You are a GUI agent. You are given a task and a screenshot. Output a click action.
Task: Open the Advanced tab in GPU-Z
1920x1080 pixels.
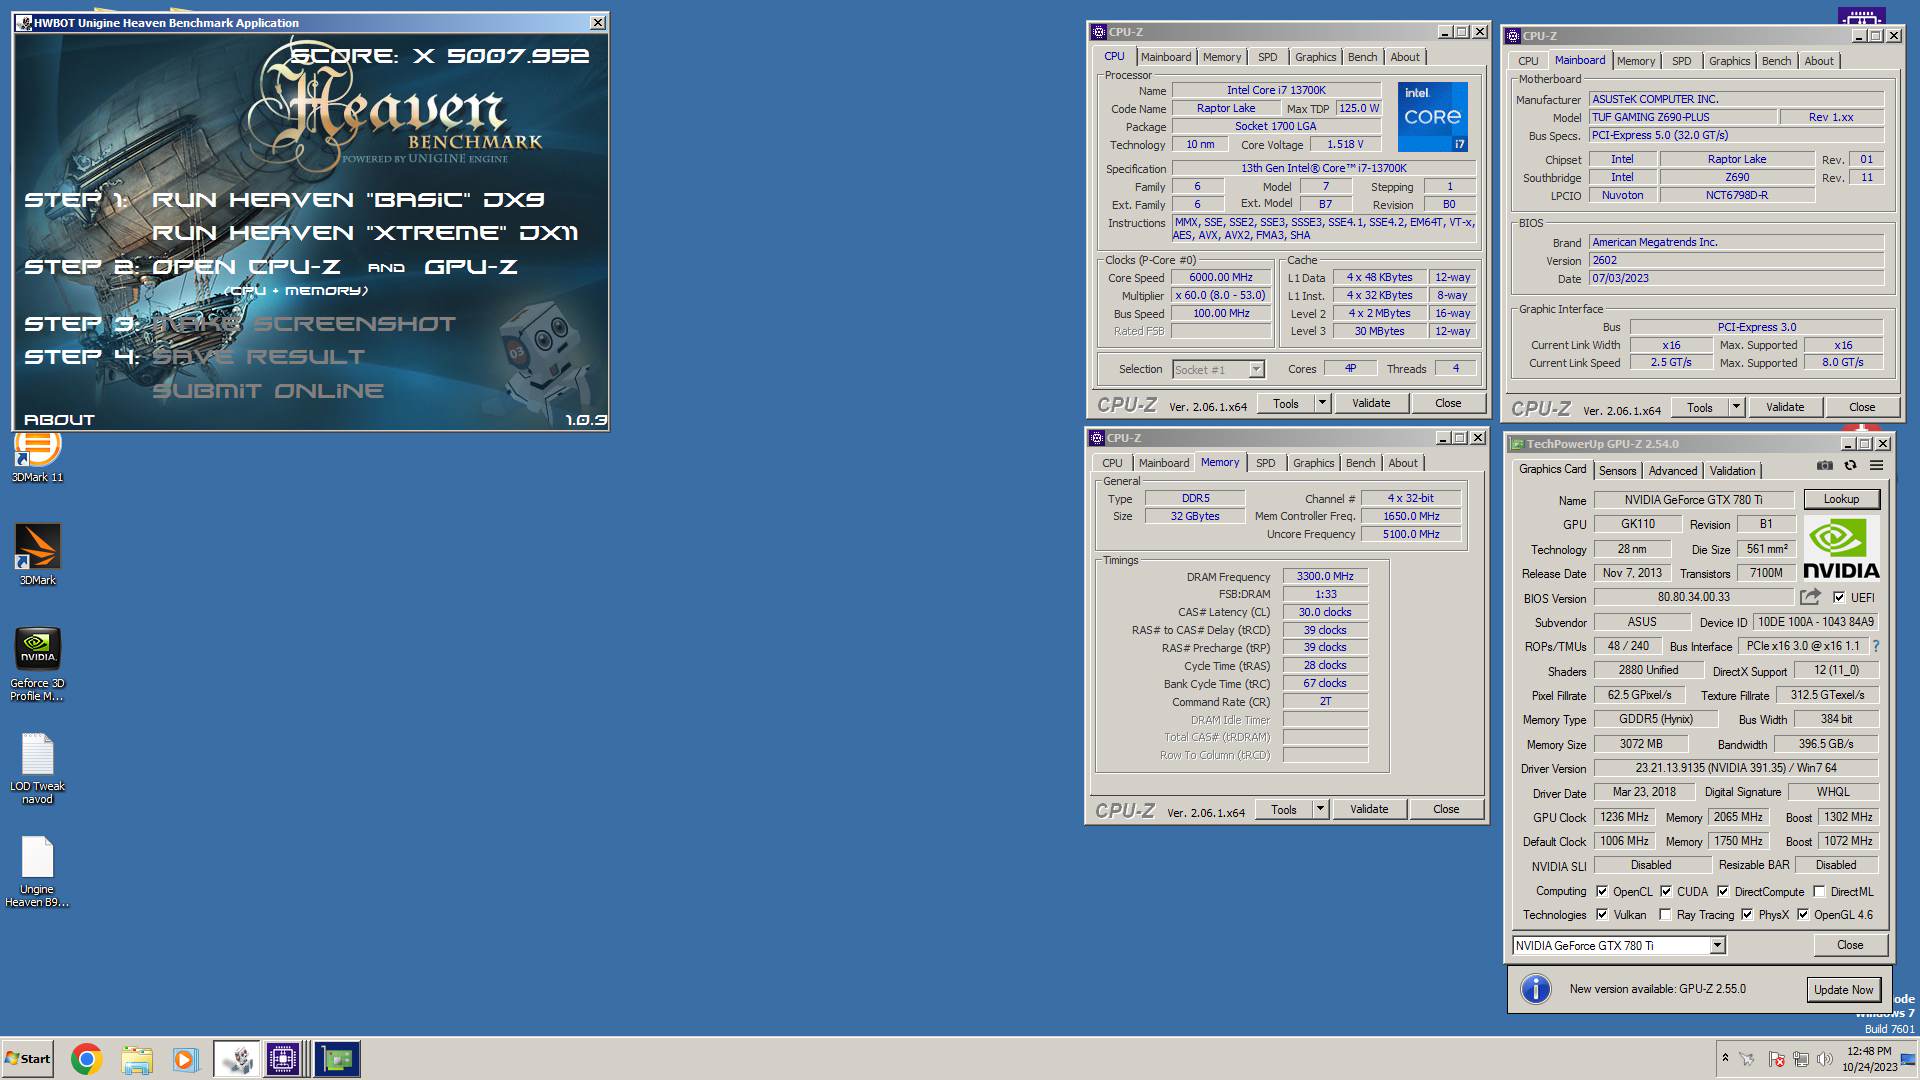coord(1672,471)
